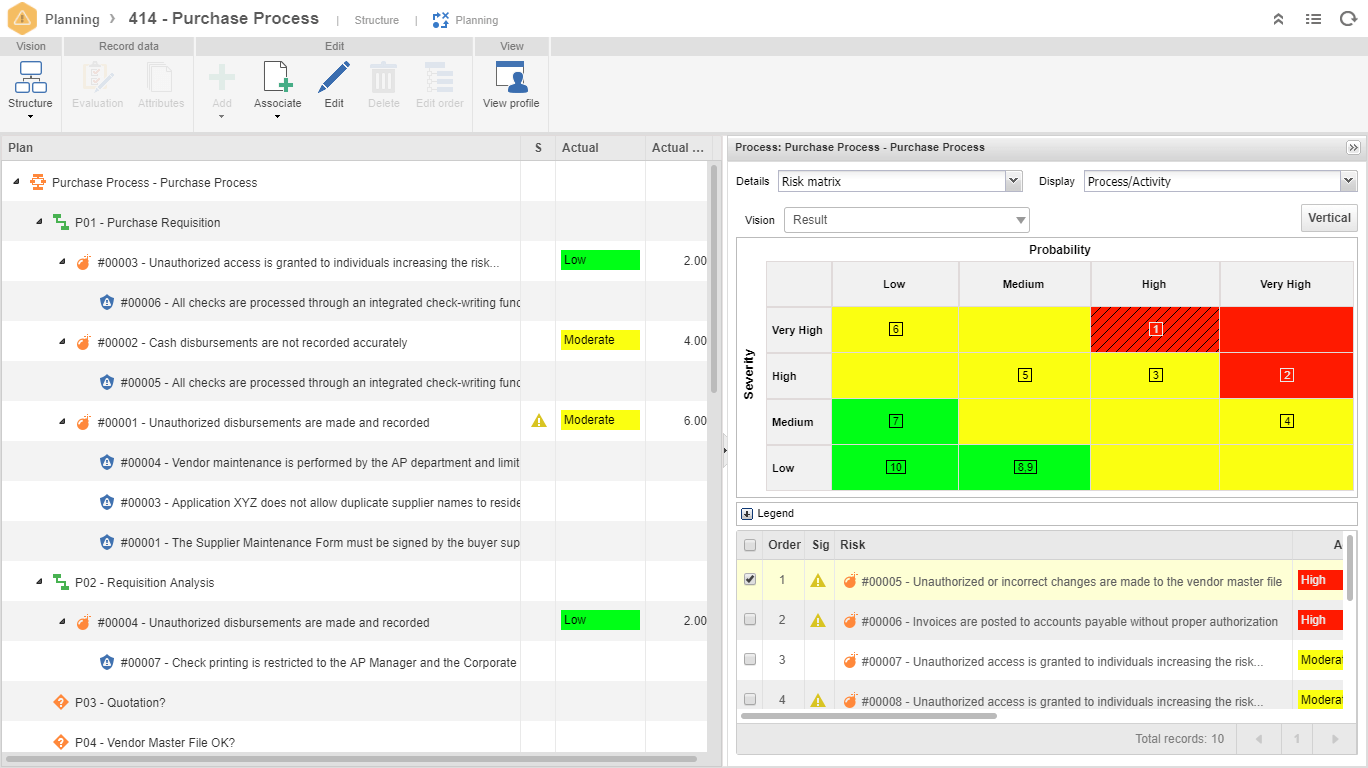Click the P03 Quotation decision icon
The height and width of the screenshot is (768, 1368).
coord(61,702)
